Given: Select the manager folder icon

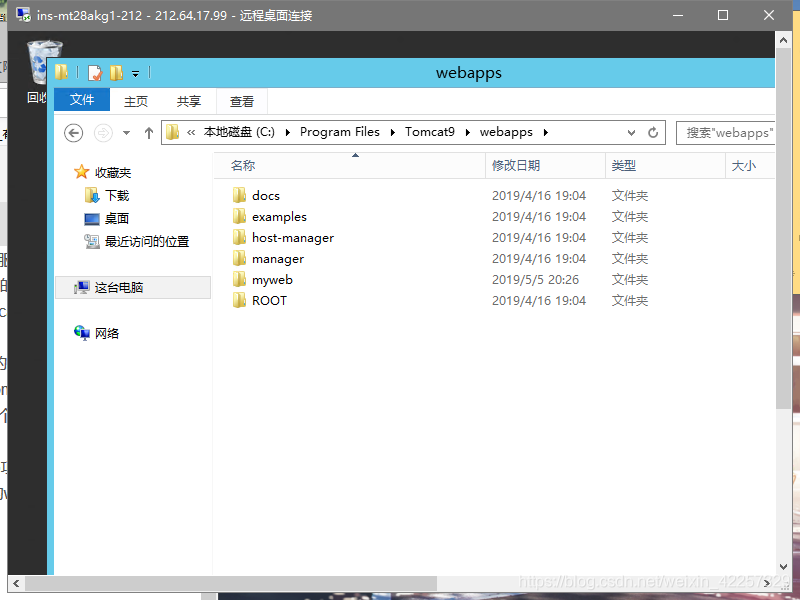Looking at the screenshot, I should [x=239, y=259].
